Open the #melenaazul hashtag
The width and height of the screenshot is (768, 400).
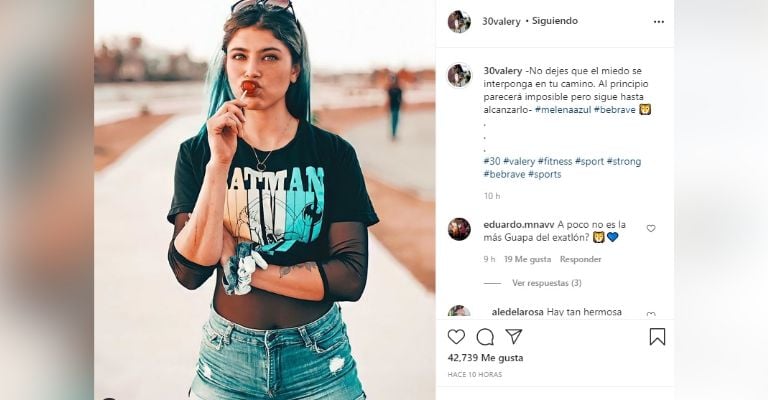click(x=562, y=110)
